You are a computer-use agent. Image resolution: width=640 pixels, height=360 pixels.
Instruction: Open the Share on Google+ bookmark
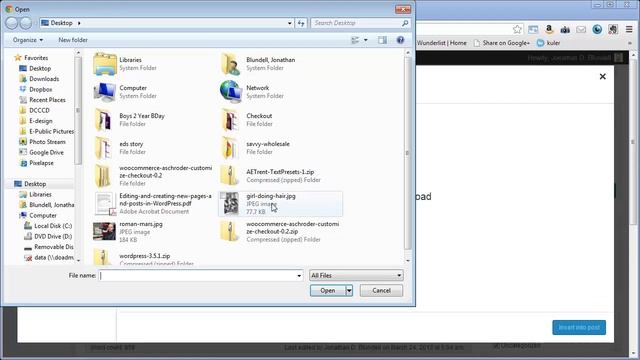502,43
